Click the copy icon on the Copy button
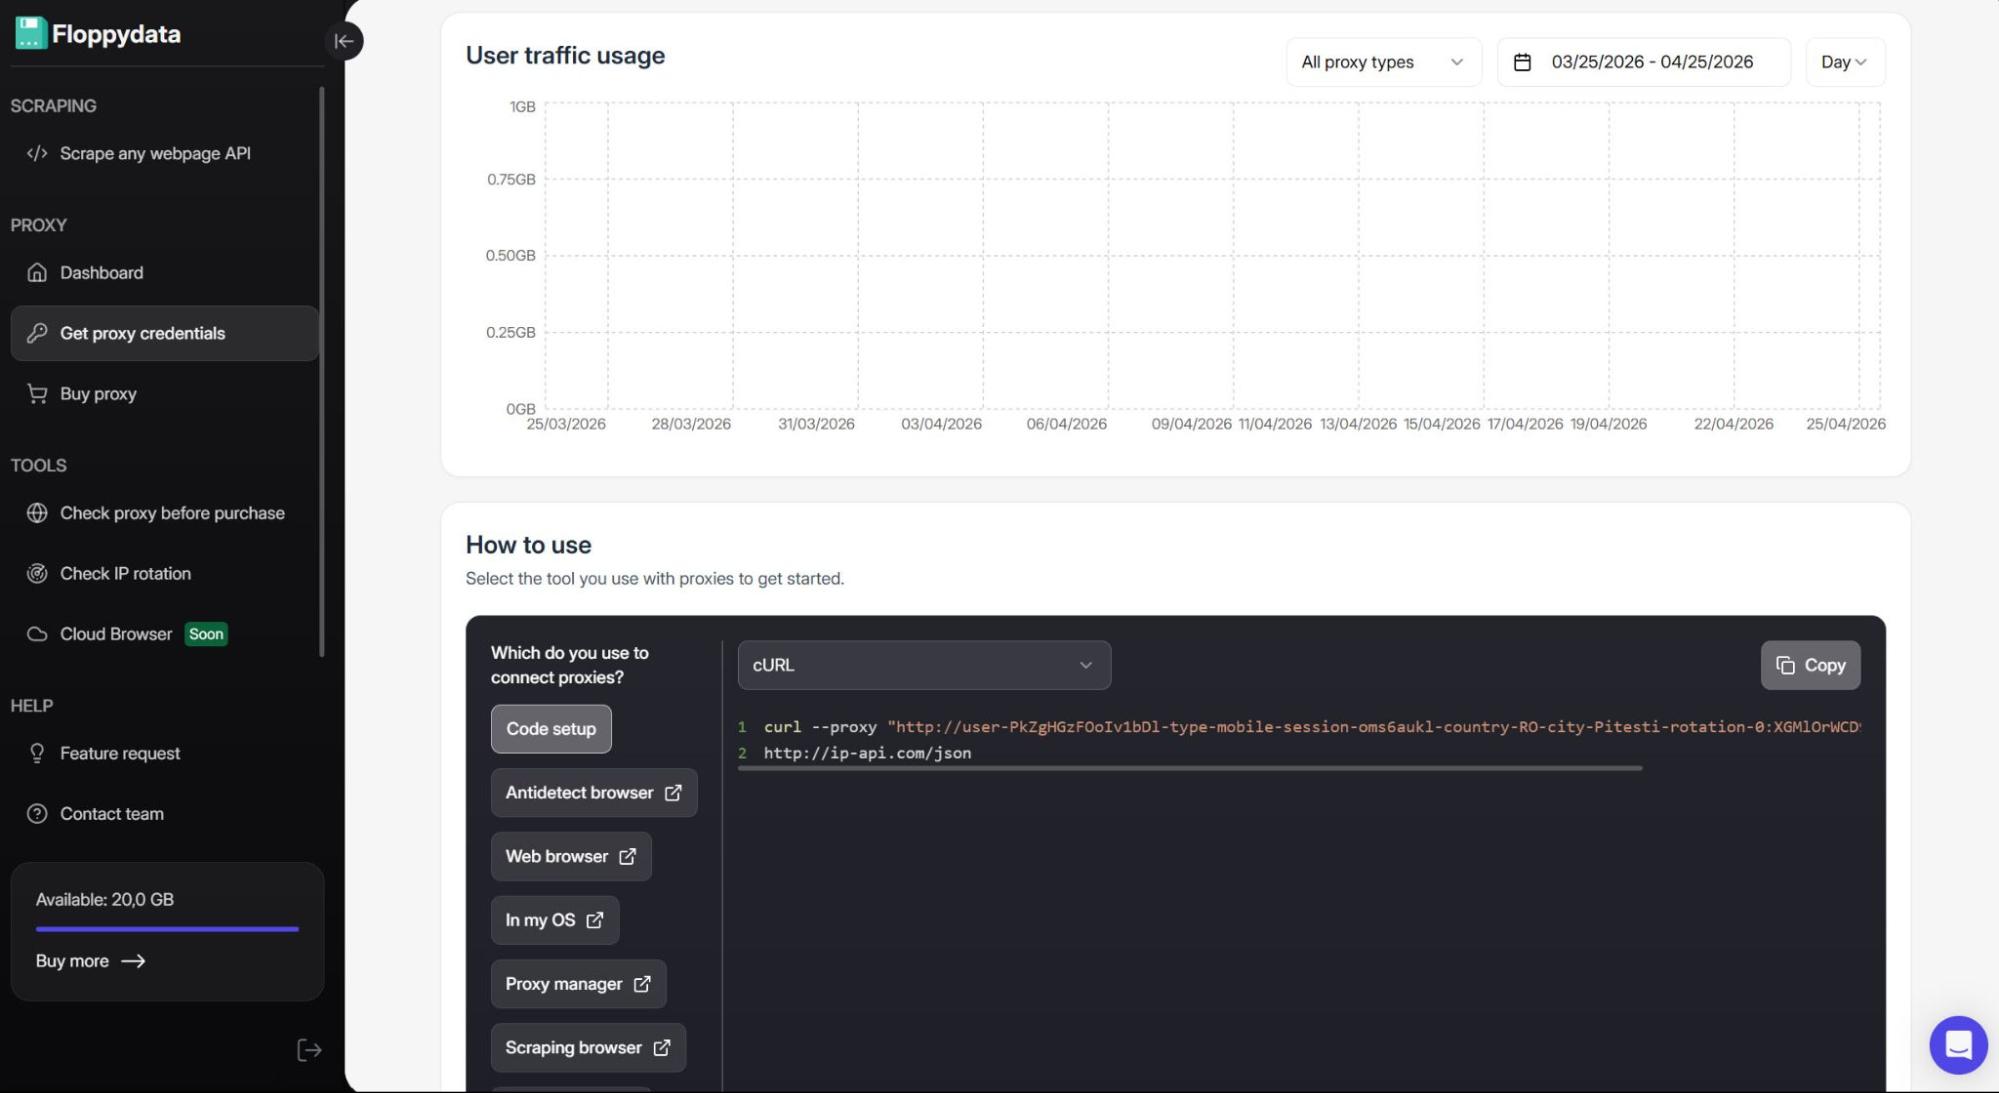Viewport: 1999px width, 1093px height. tap(1785, 665)
